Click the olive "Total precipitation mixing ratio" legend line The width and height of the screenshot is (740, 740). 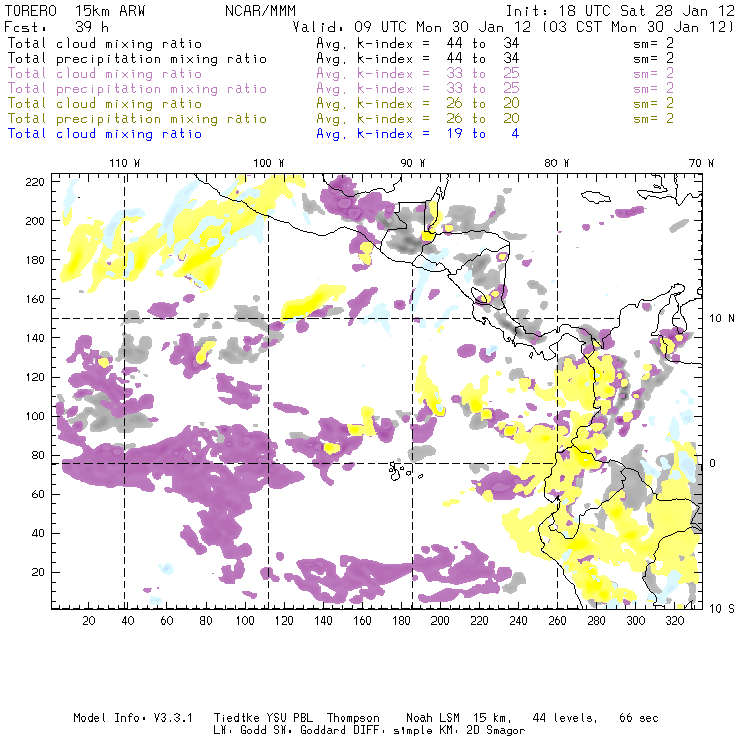coord(137,118)
